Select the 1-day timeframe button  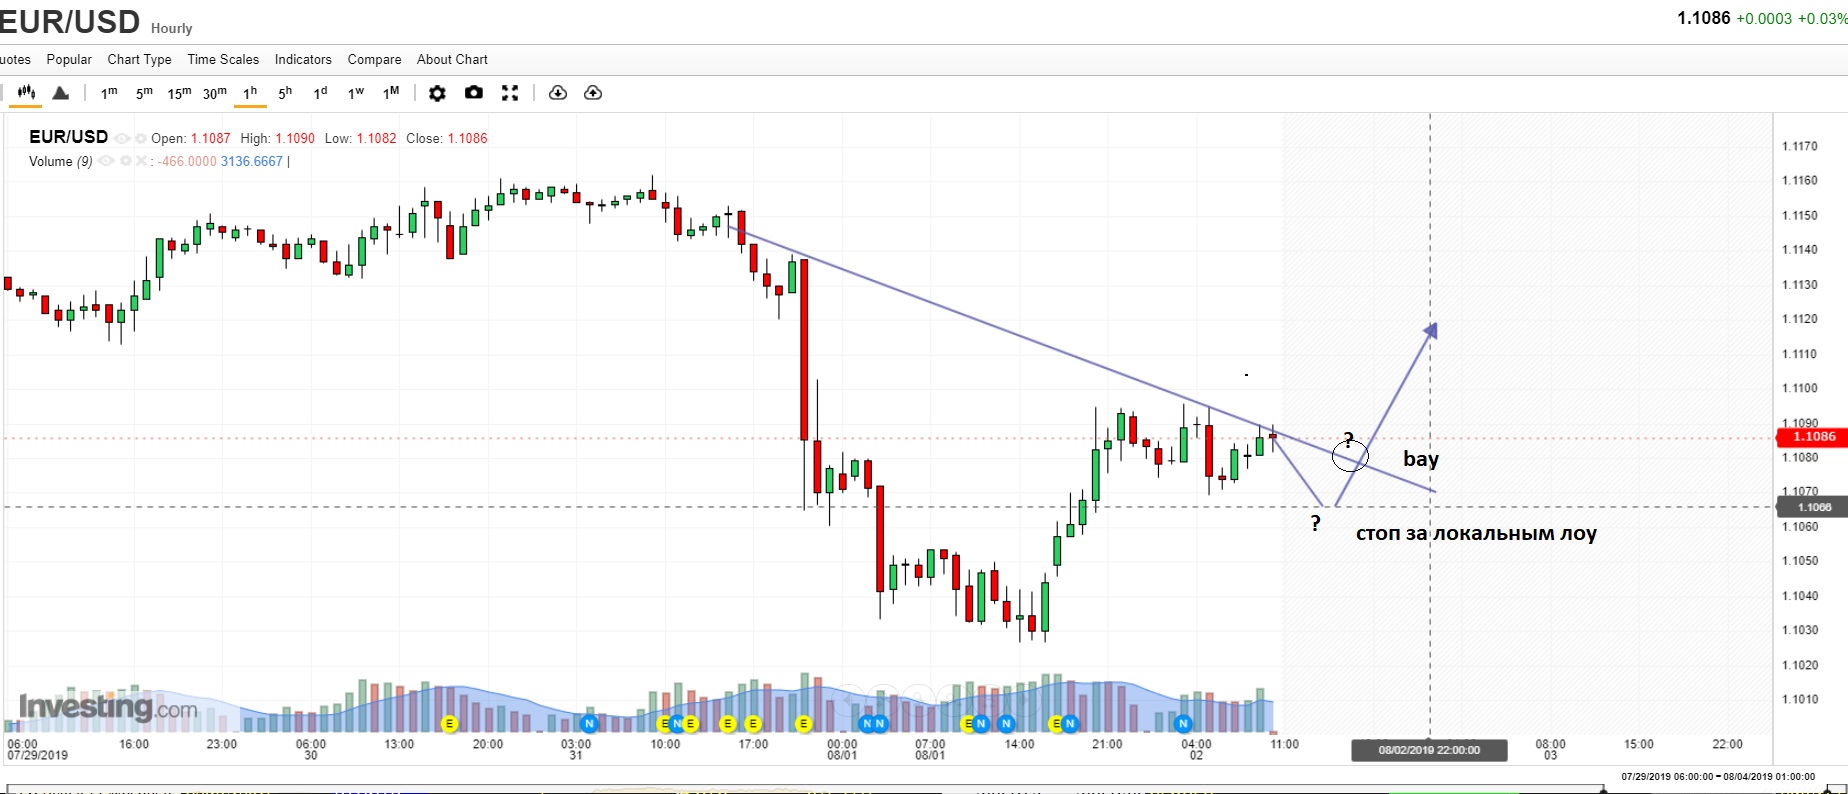coord(320,93)
